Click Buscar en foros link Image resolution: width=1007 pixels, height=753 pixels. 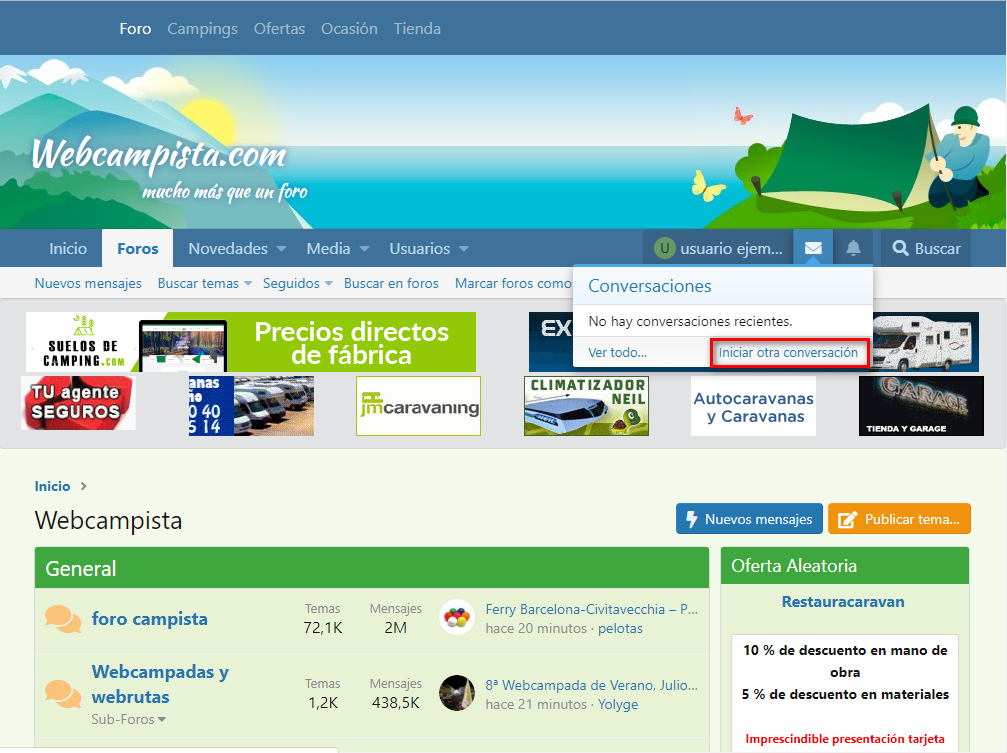coord(391,283)
